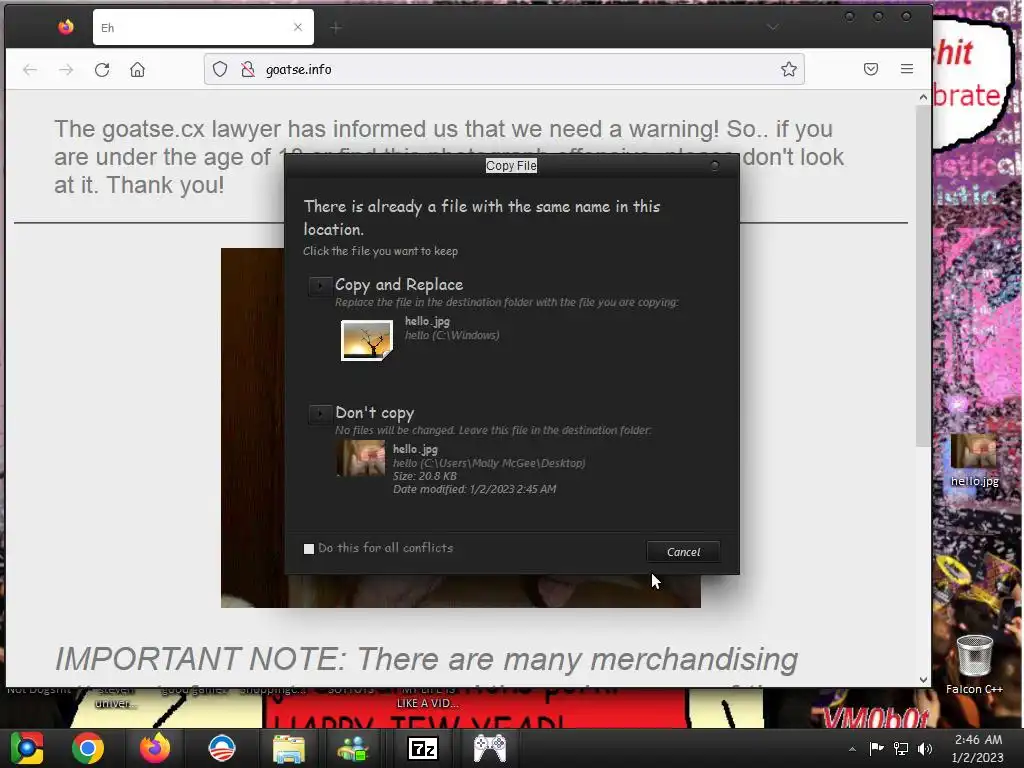1024x768 pixels.
Task: Open the Firefox hamburger menu
Action: click(906, 69)
